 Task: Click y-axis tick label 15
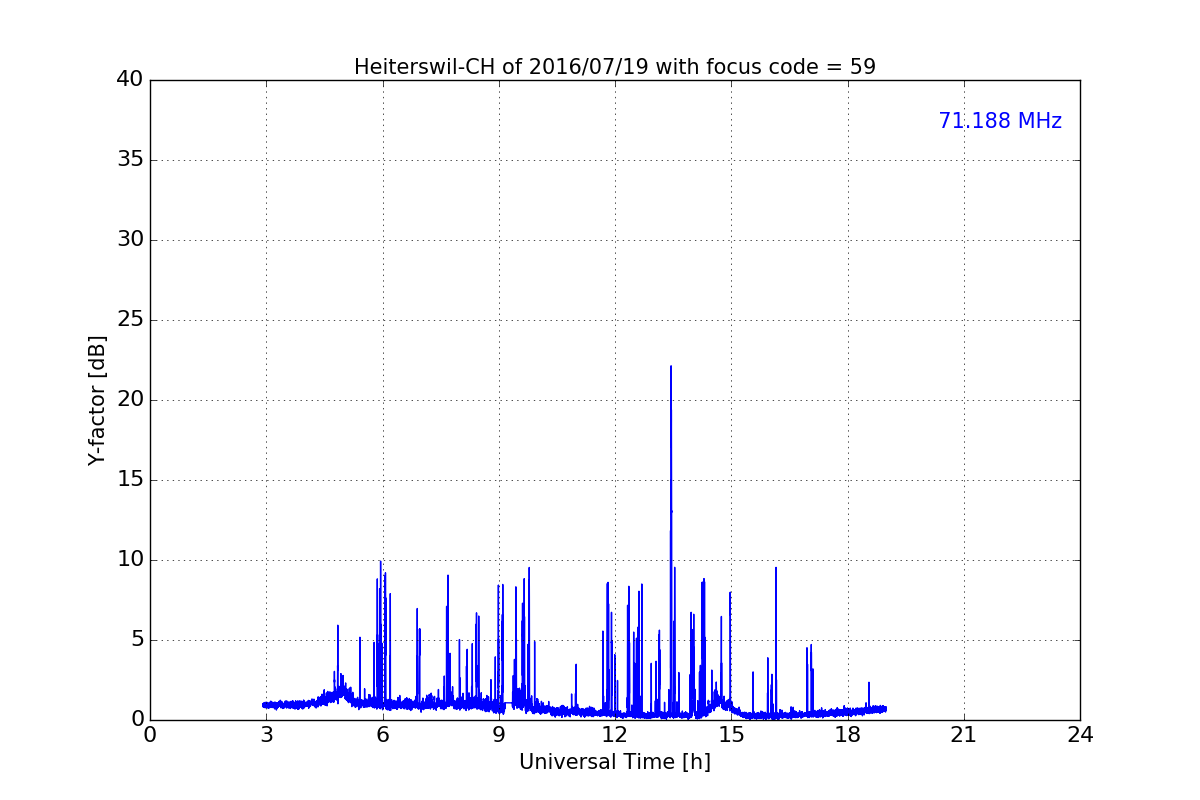click(x=130, y=480)
